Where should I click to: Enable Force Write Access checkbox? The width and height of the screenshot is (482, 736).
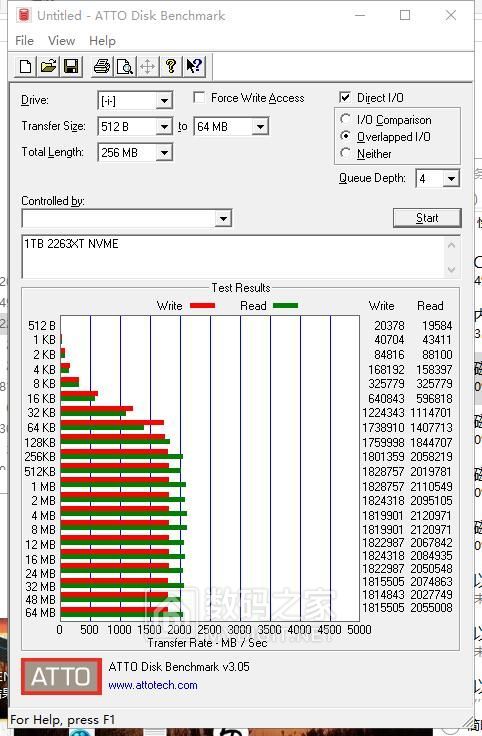click(199, 98)
